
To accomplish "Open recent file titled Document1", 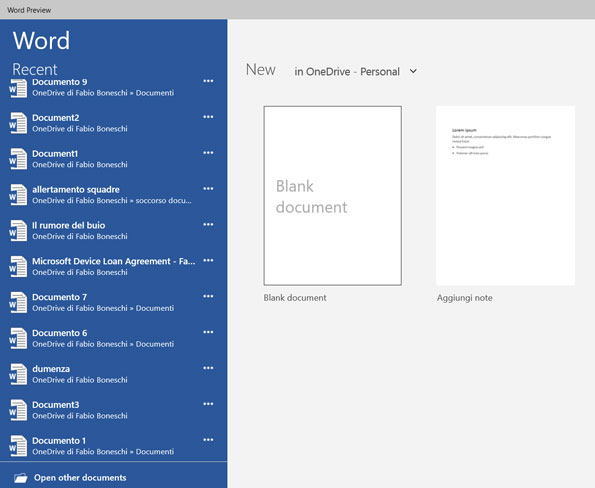I will [x=55, y=154].
